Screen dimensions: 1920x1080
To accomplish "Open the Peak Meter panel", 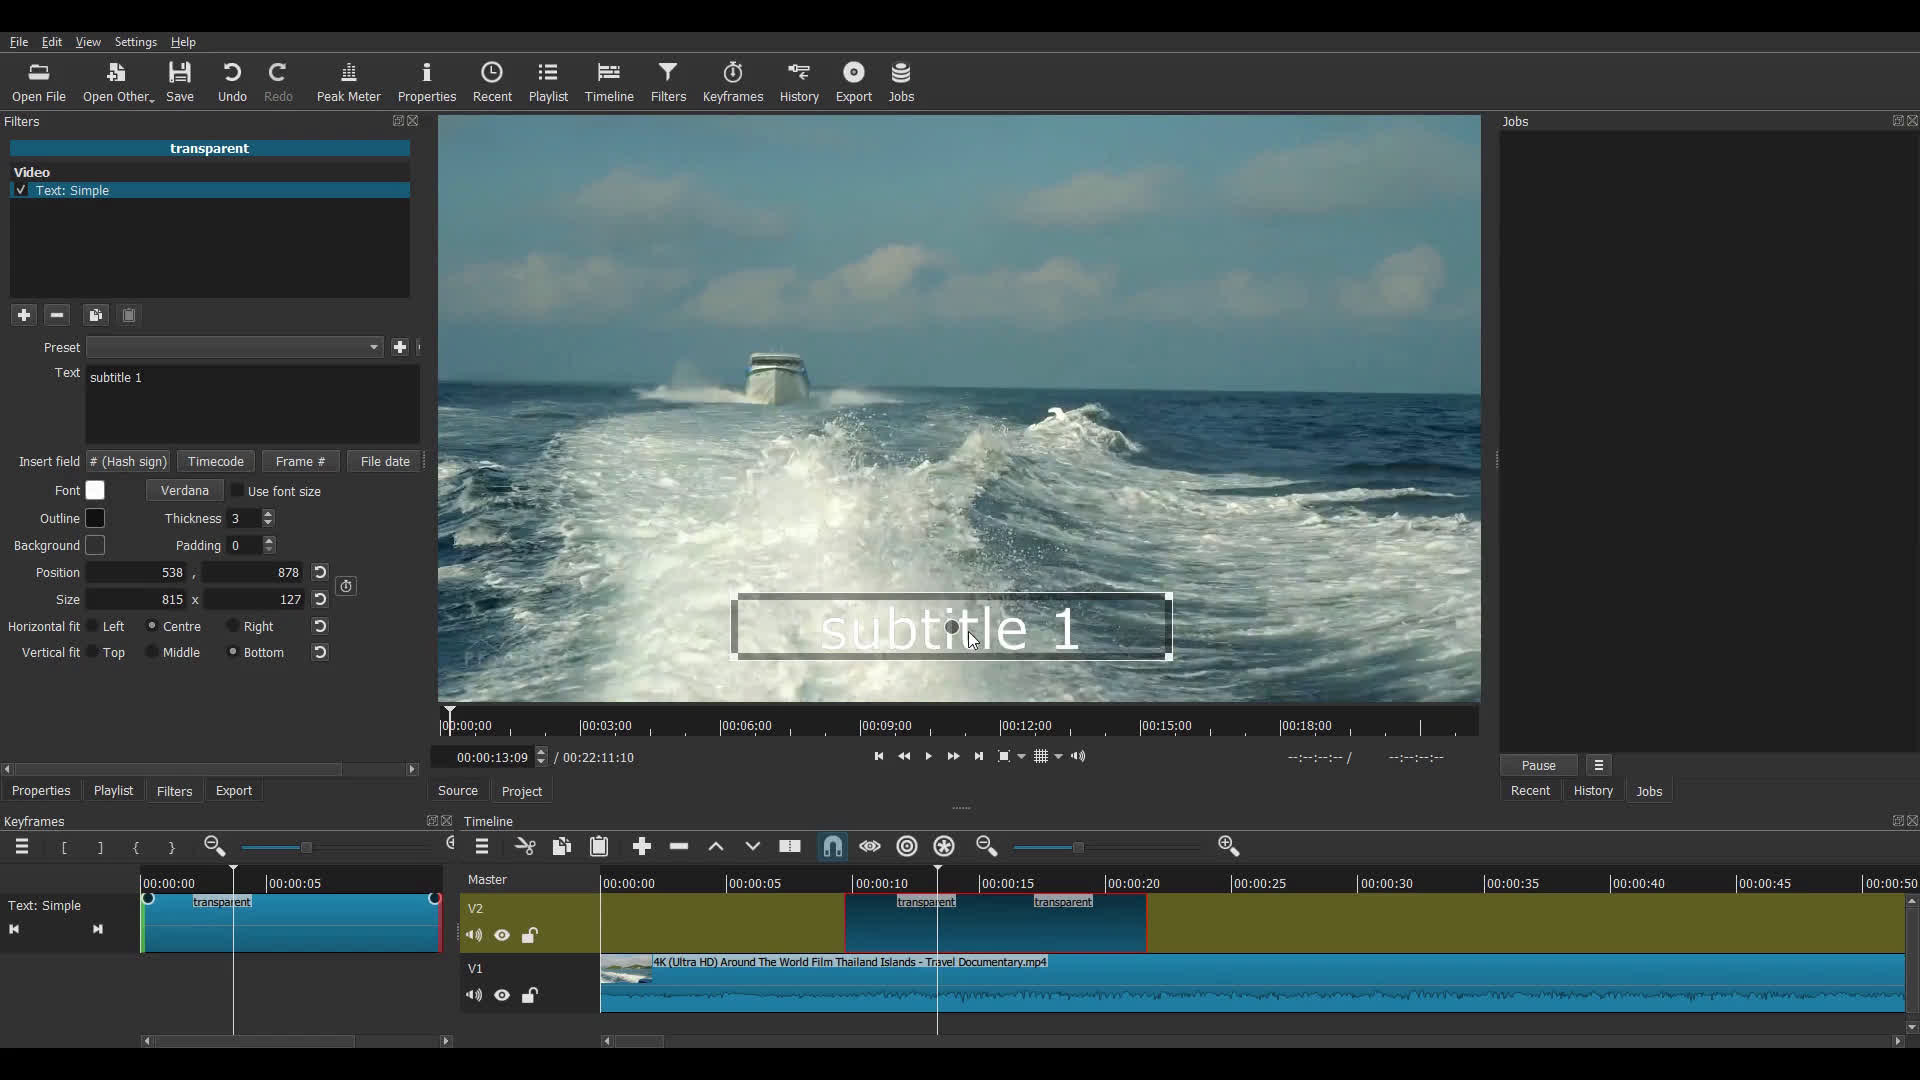I will (349, 80).
